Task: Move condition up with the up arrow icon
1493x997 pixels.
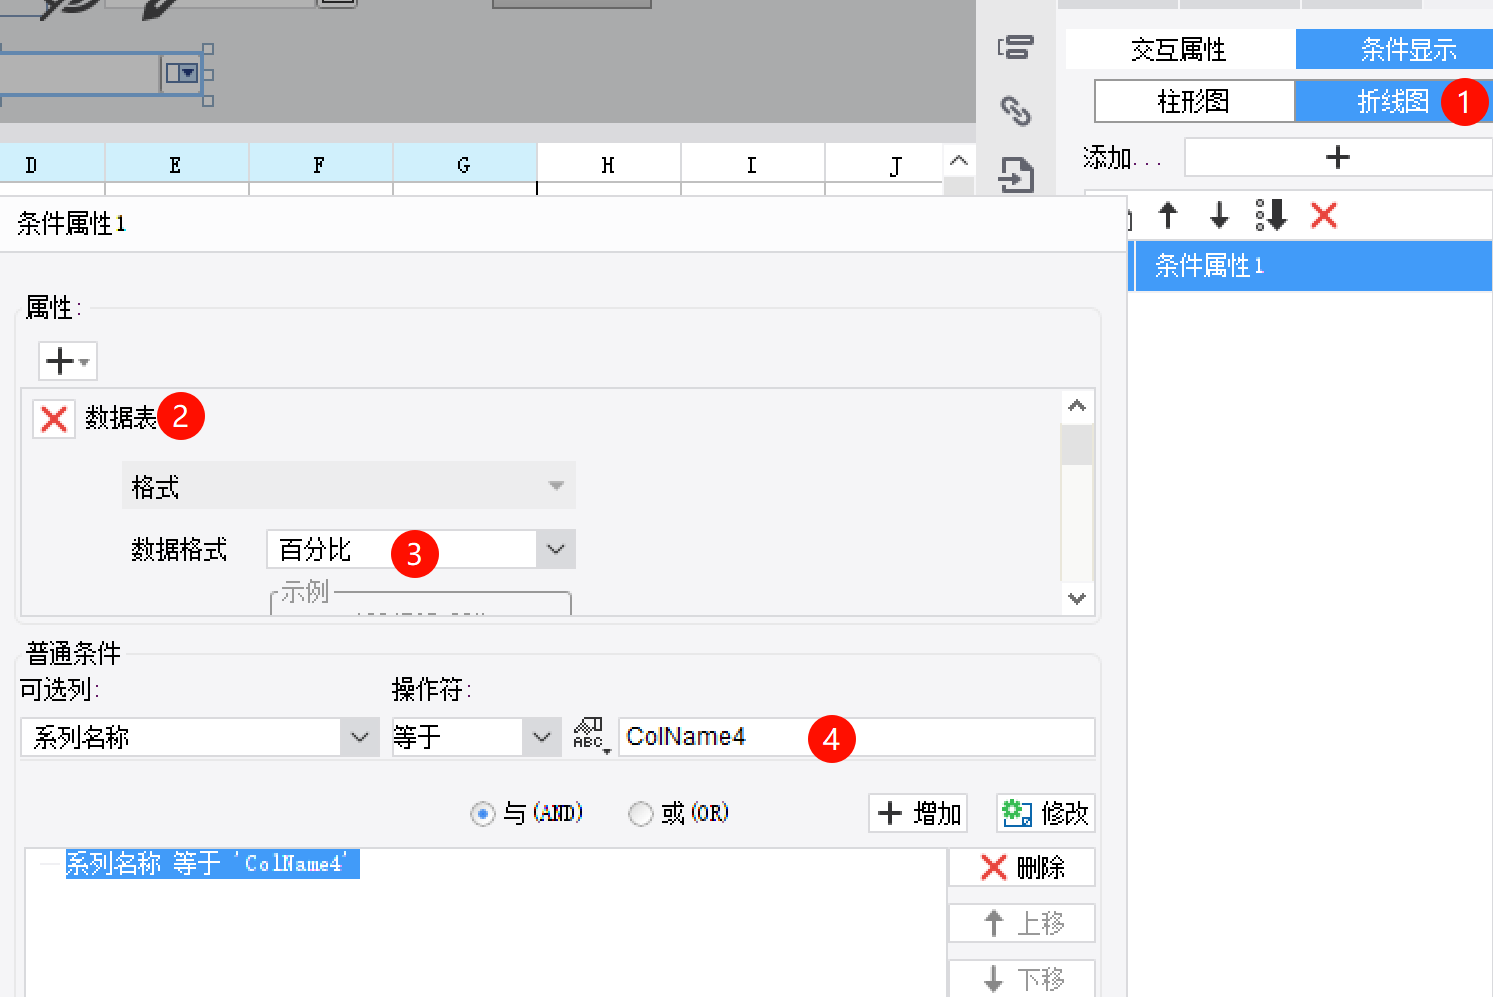Action: 1167,215
